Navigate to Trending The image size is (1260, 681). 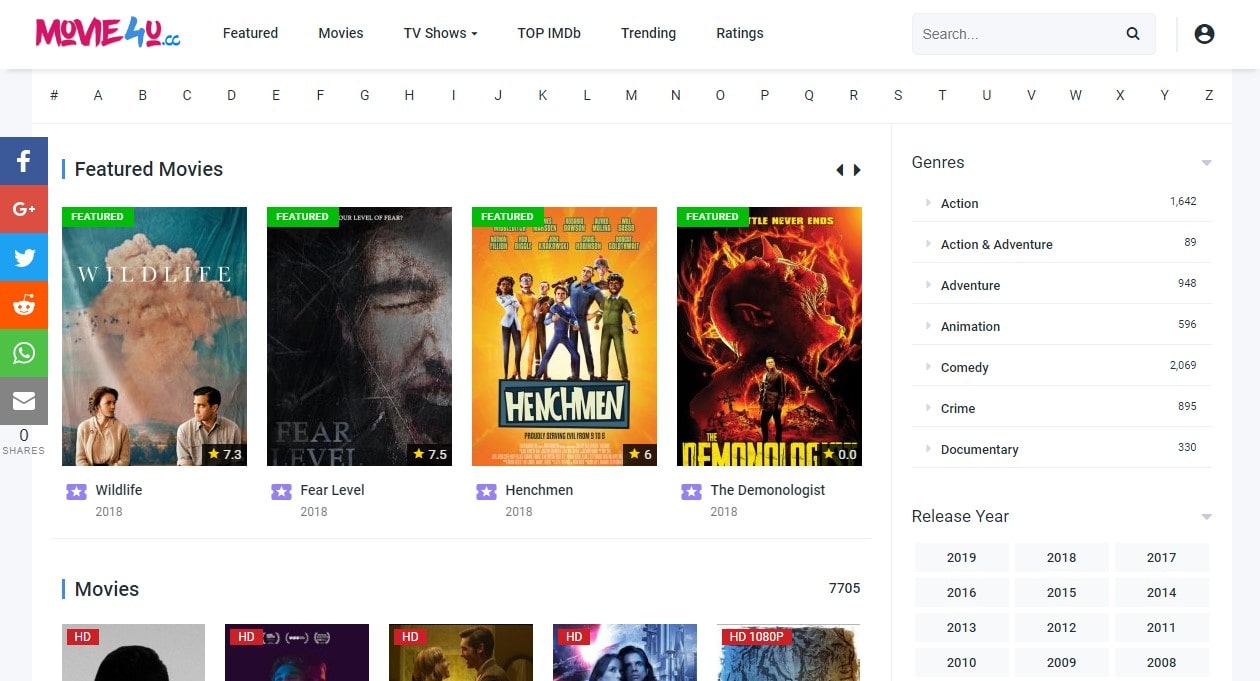(x=648, y=33)
